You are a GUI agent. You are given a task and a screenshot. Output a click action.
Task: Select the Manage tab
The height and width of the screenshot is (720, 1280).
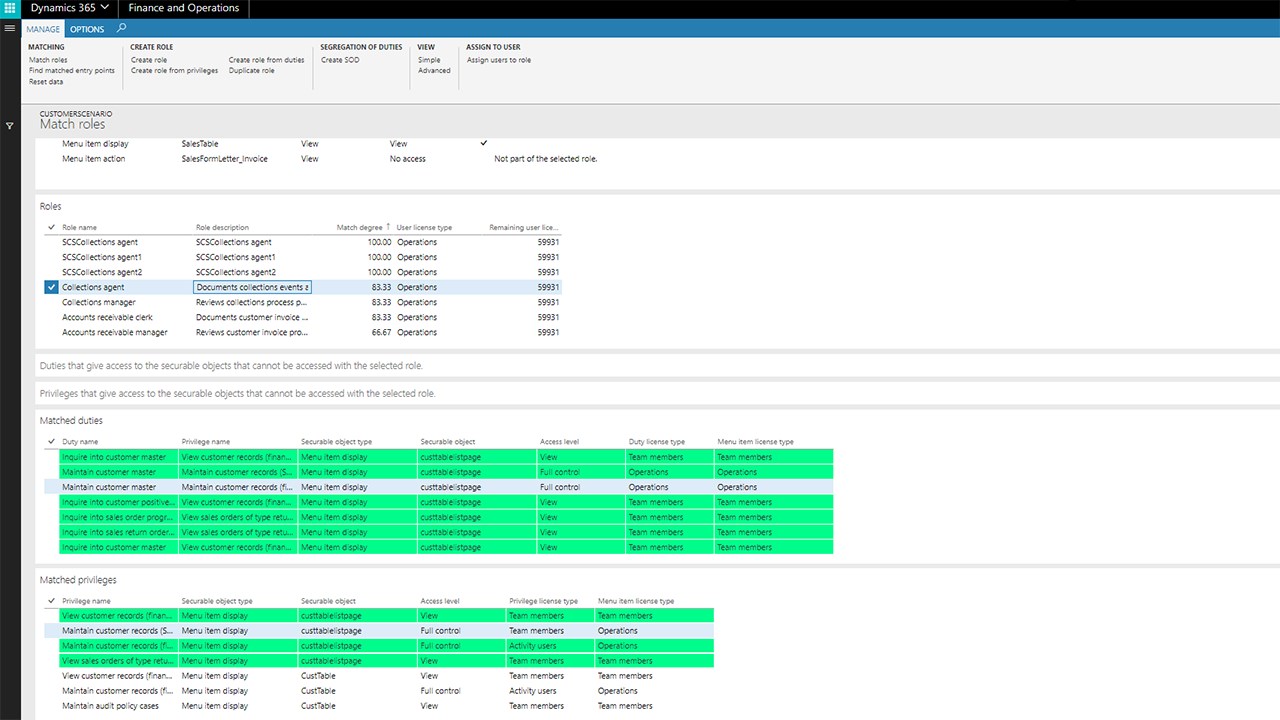[x=43, y=29]
